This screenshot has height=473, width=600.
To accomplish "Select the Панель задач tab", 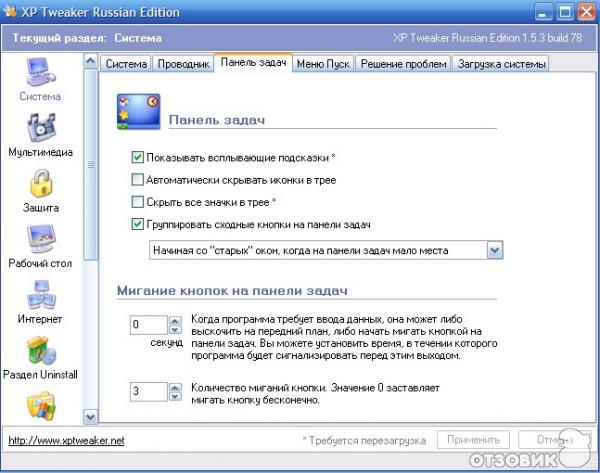I will click(253, 62).
